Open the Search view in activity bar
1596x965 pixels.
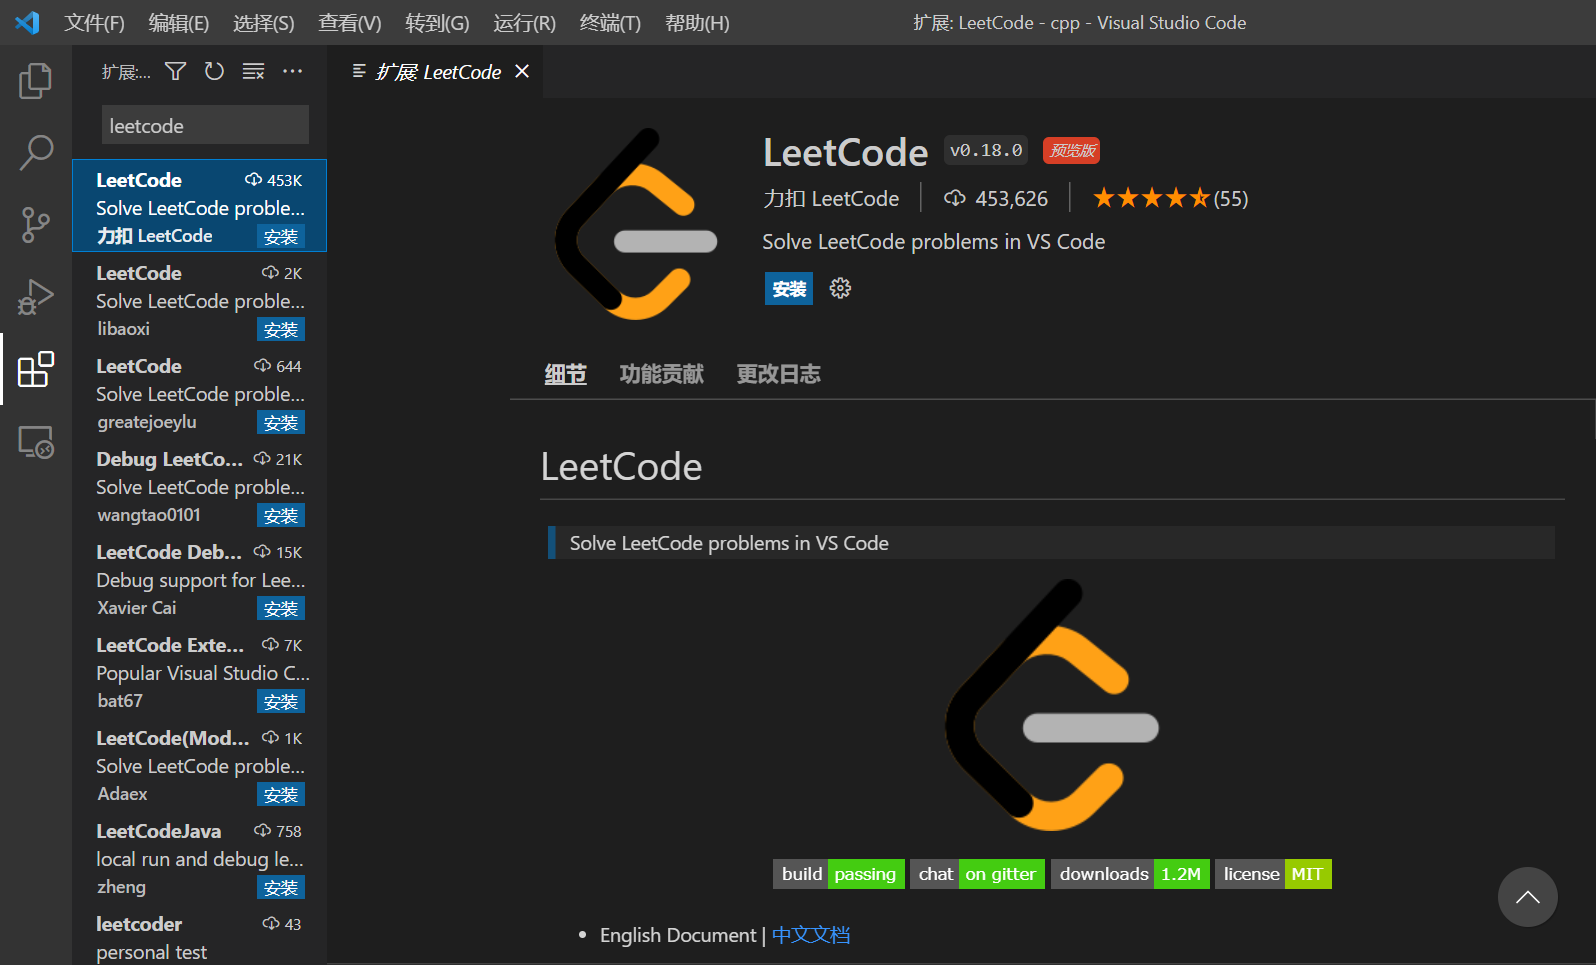click(36, 153)
